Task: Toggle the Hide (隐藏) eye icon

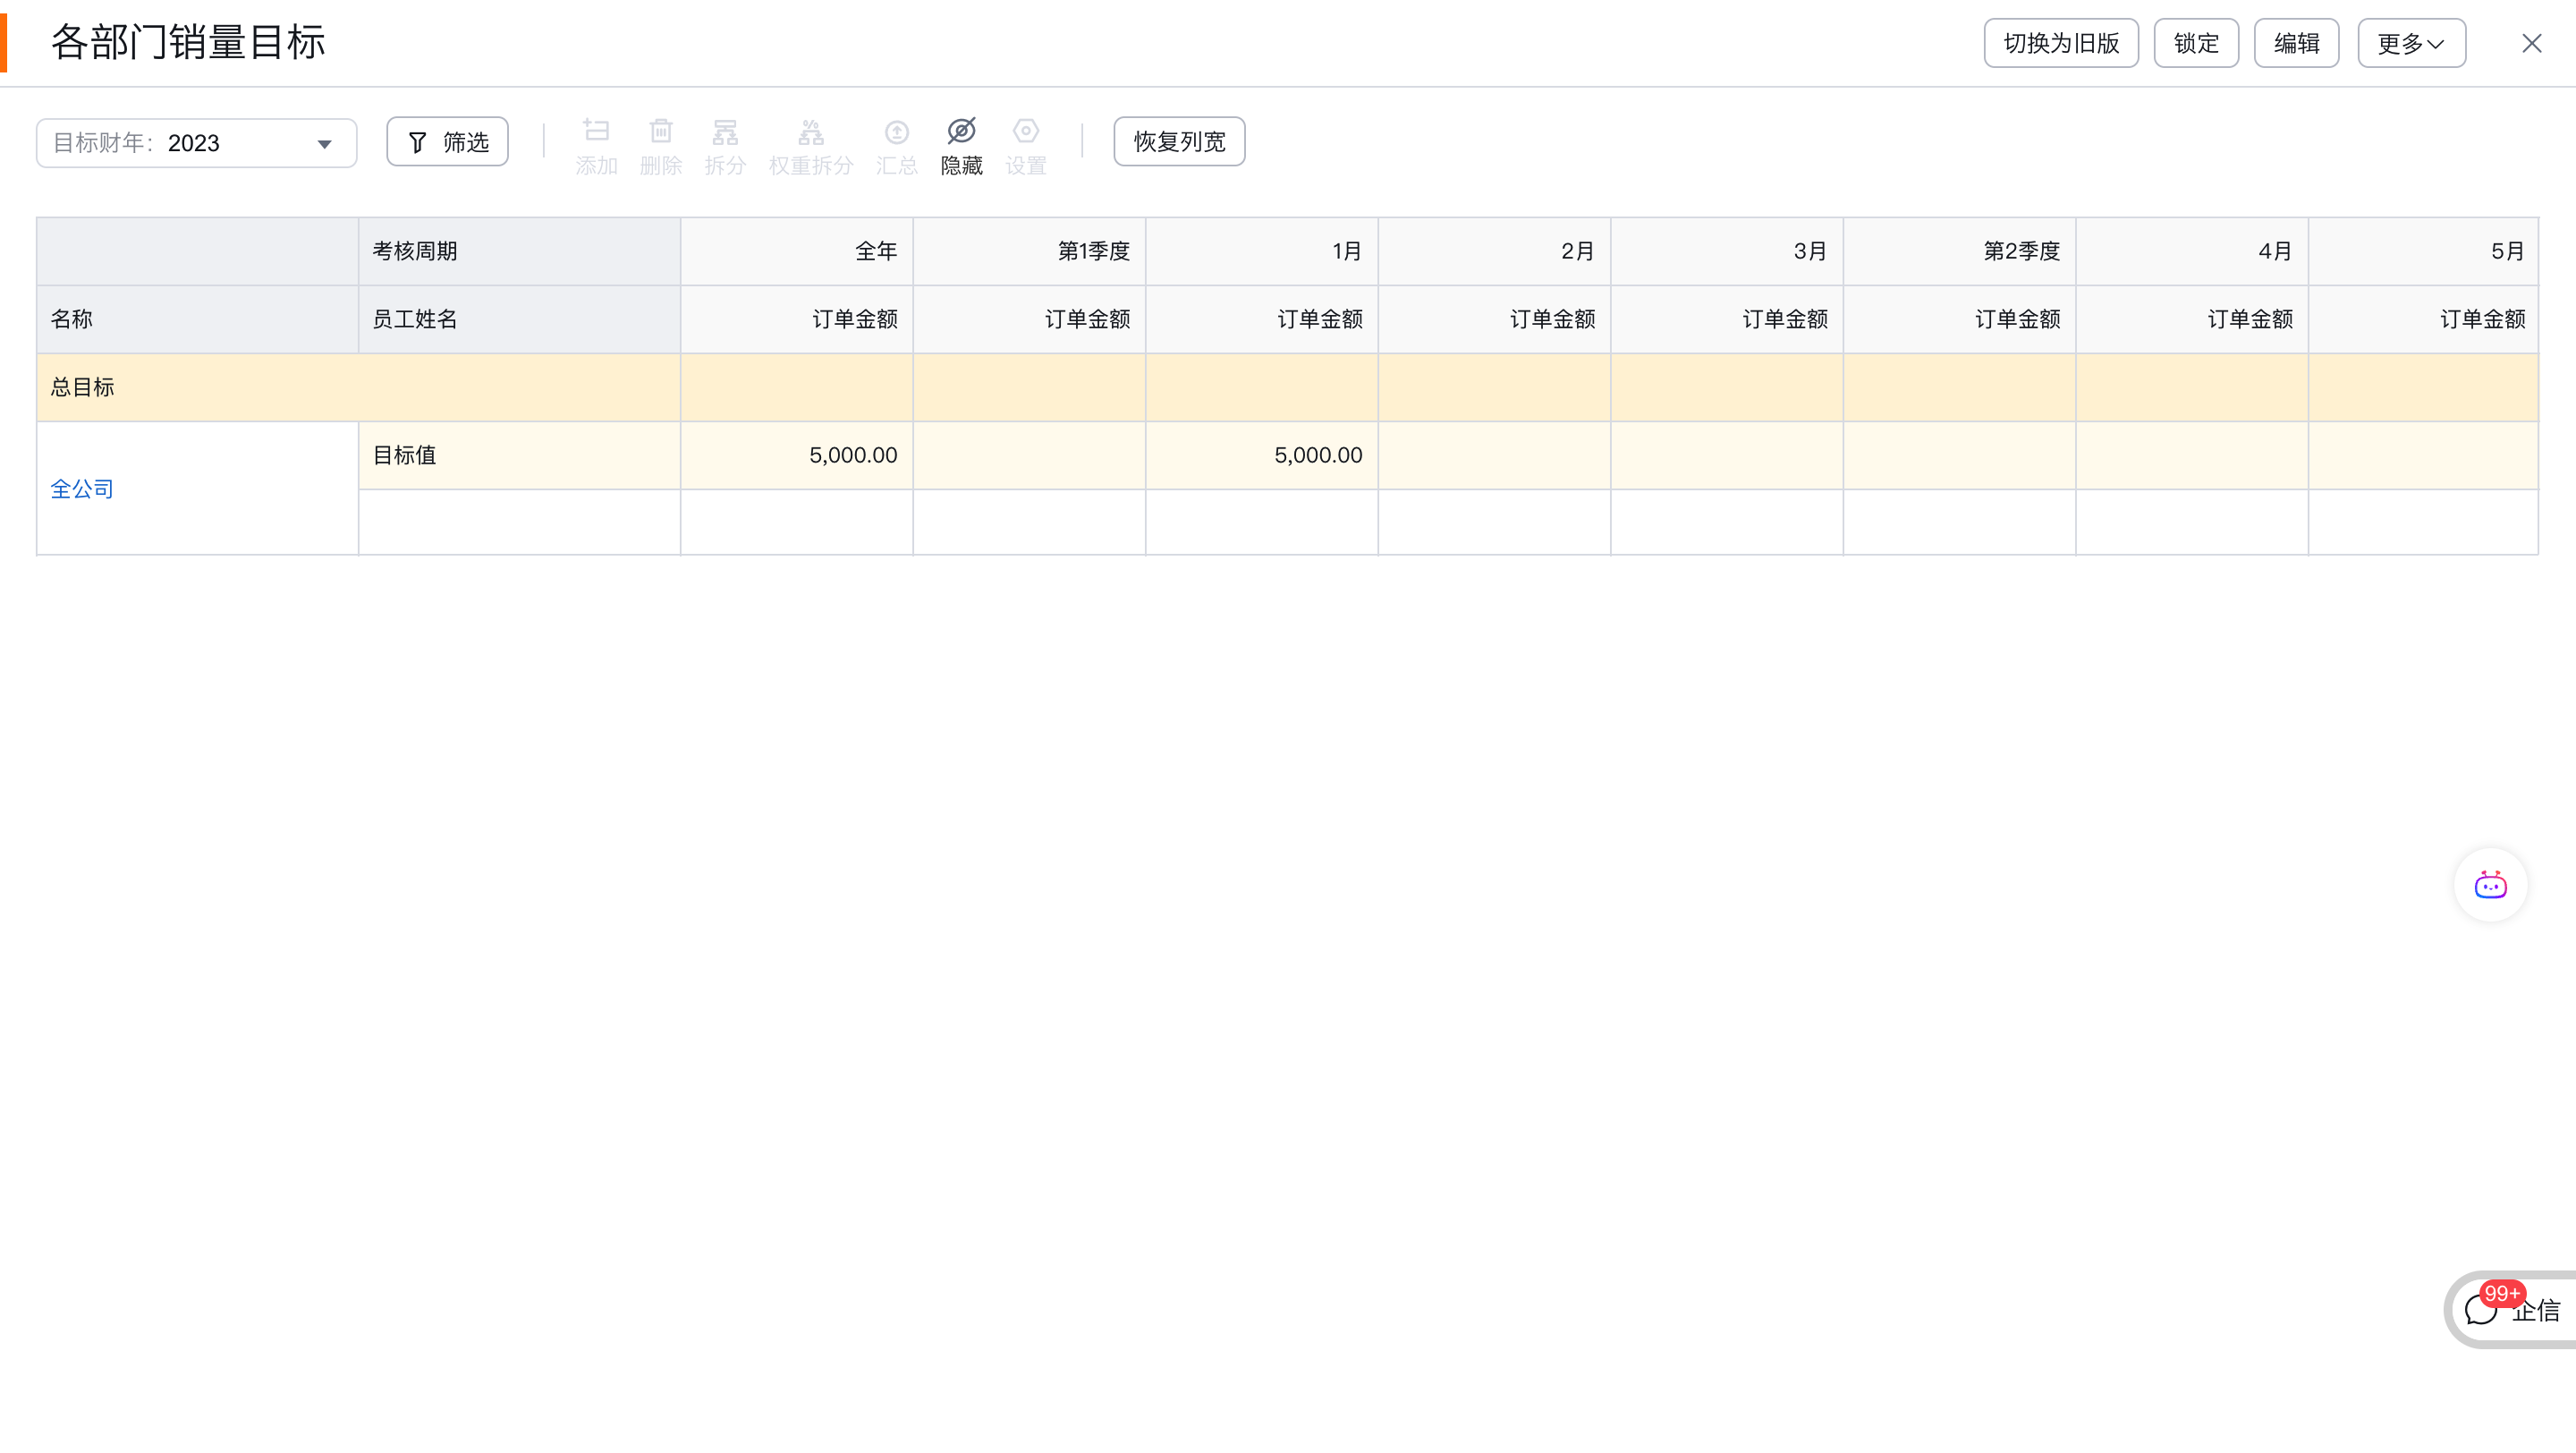Action: click(x=961, y=132)
